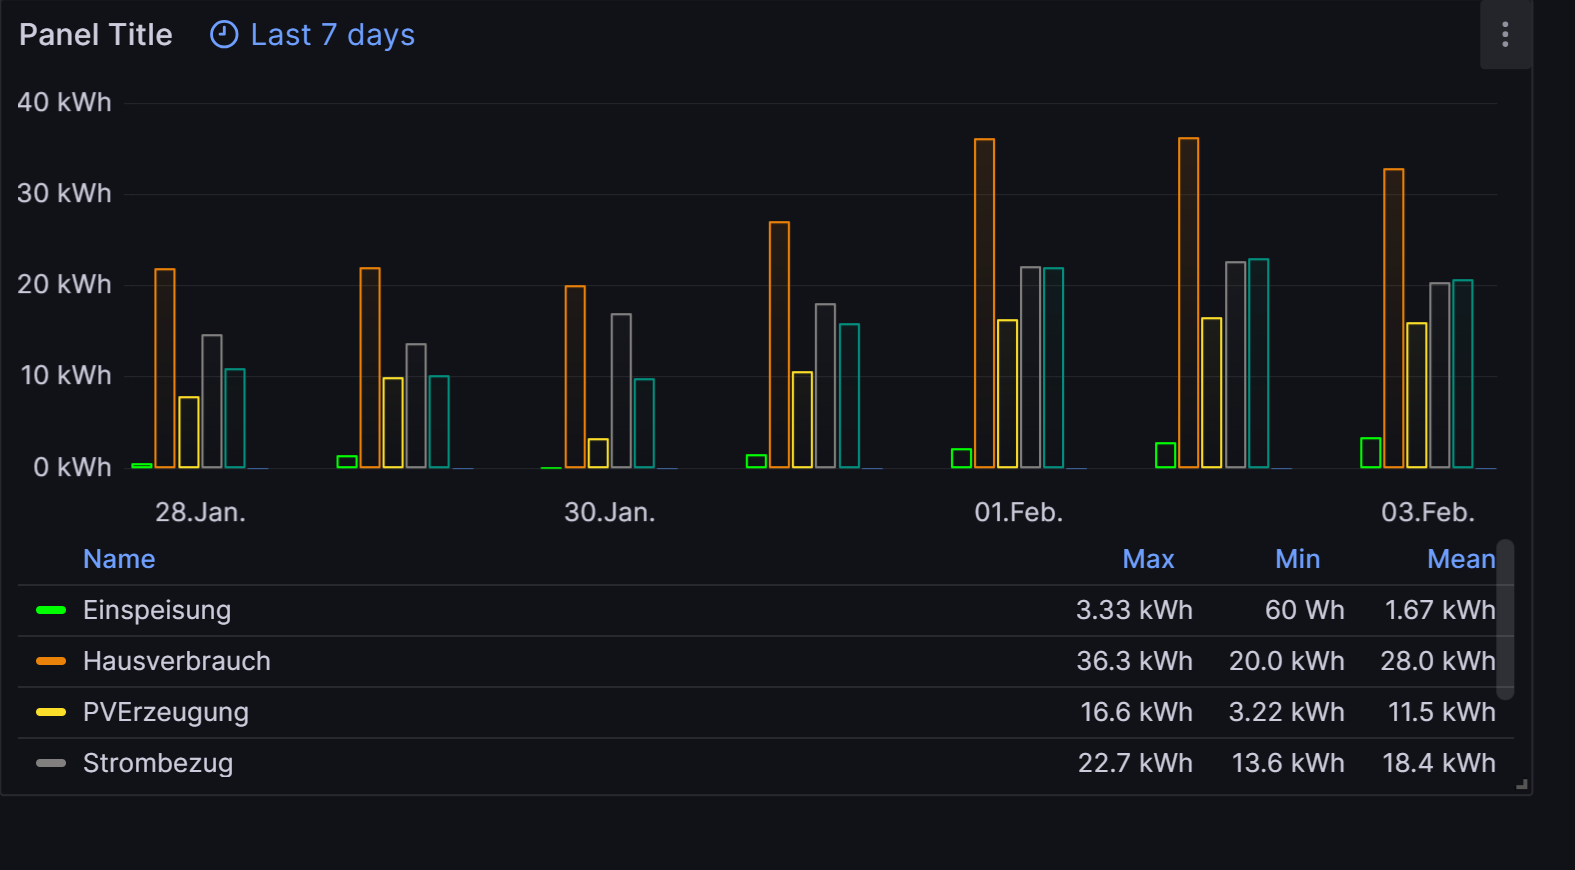Click the panel resize handle corner
1575x870 pixels.
pos(1522,785)
